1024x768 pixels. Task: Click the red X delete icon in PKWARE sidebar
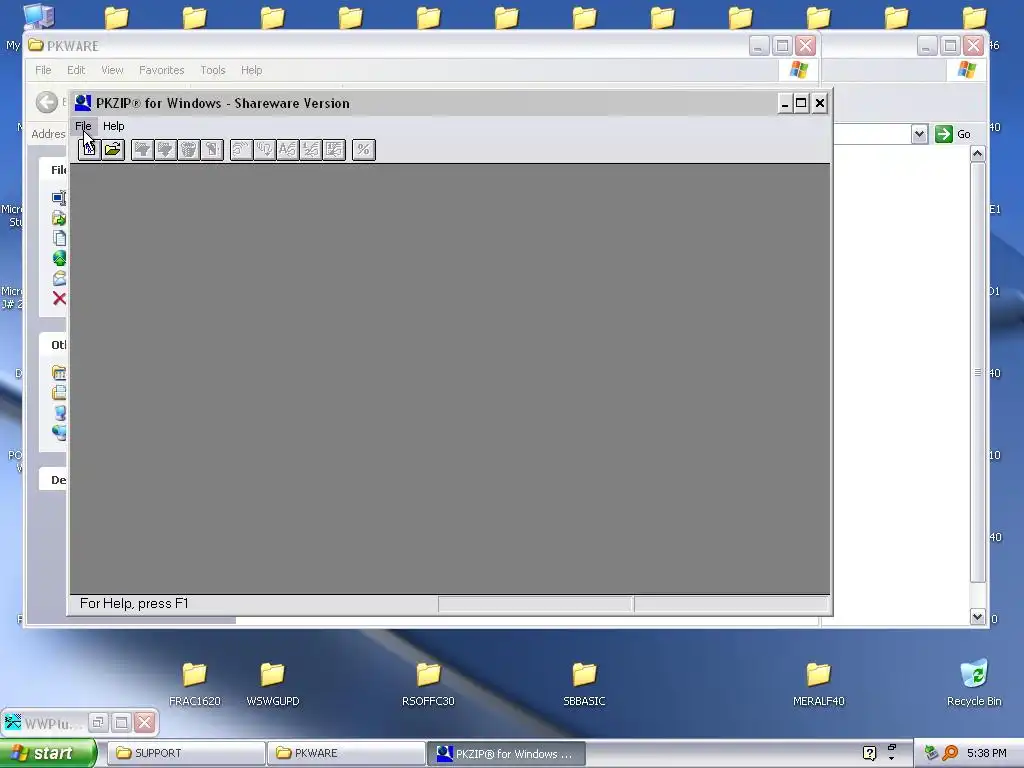[59, 298]
